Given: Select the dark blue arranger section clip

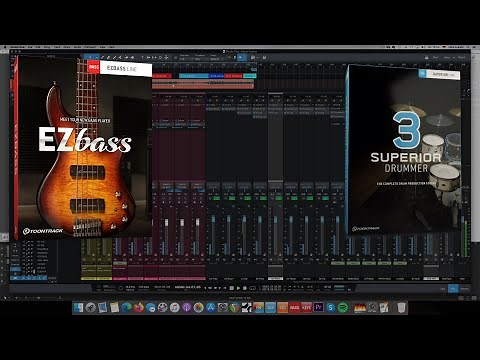Looking at the screenshot, I should (216, 76).
